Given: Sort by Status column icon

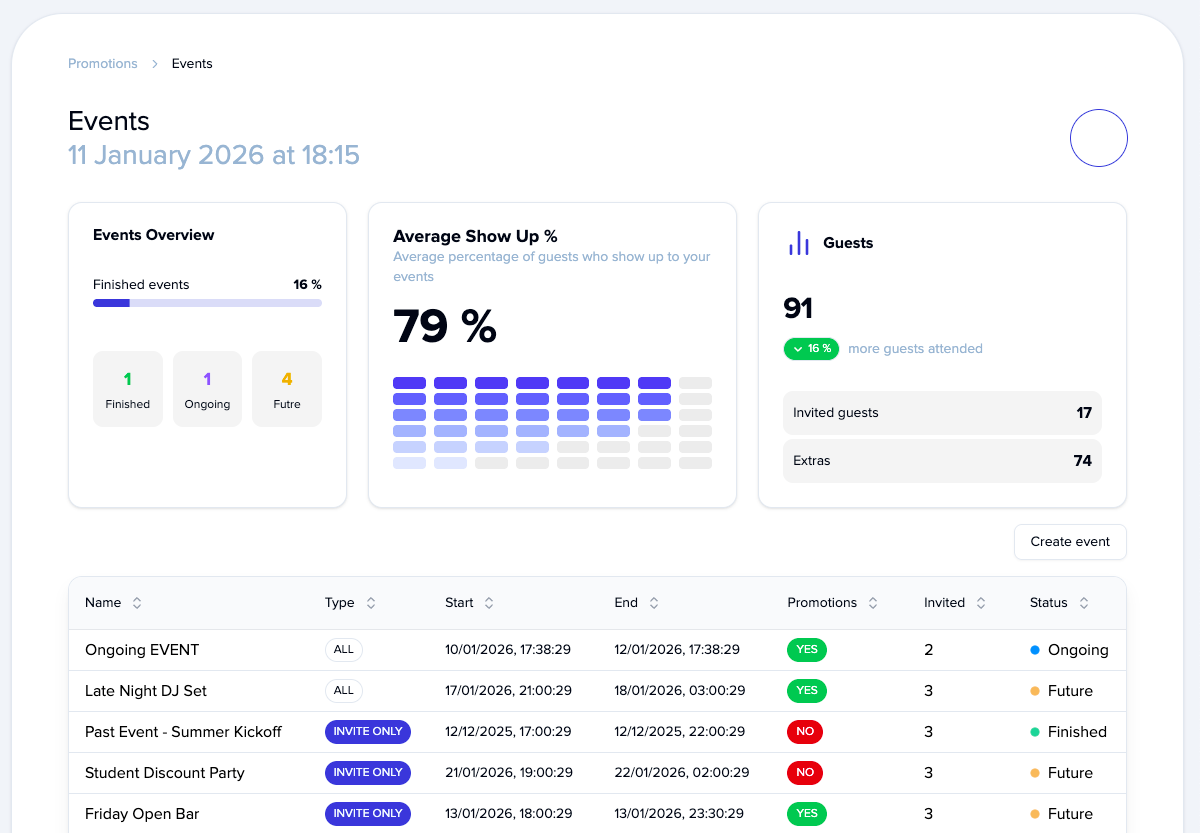Looking at the screenshot, I should (x=1084, y=603).
